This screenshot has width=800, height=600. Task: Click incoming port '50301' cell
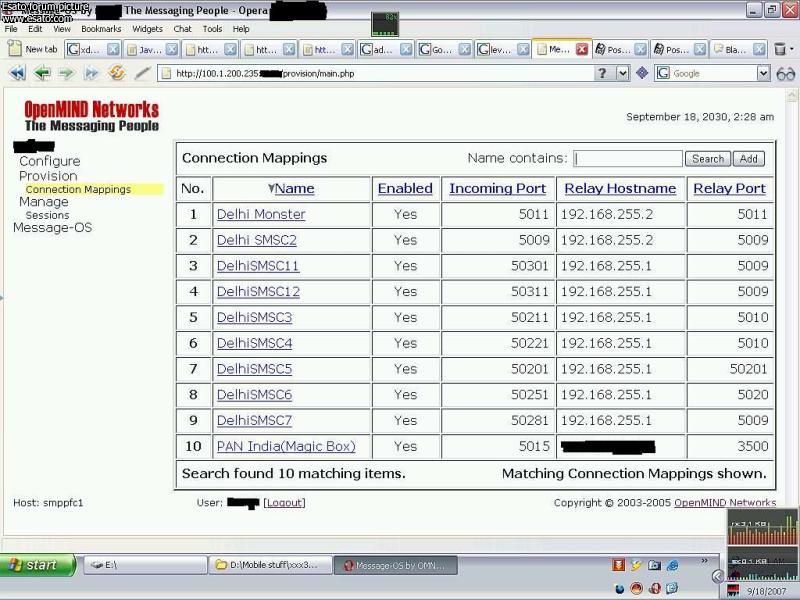point(498,266)
